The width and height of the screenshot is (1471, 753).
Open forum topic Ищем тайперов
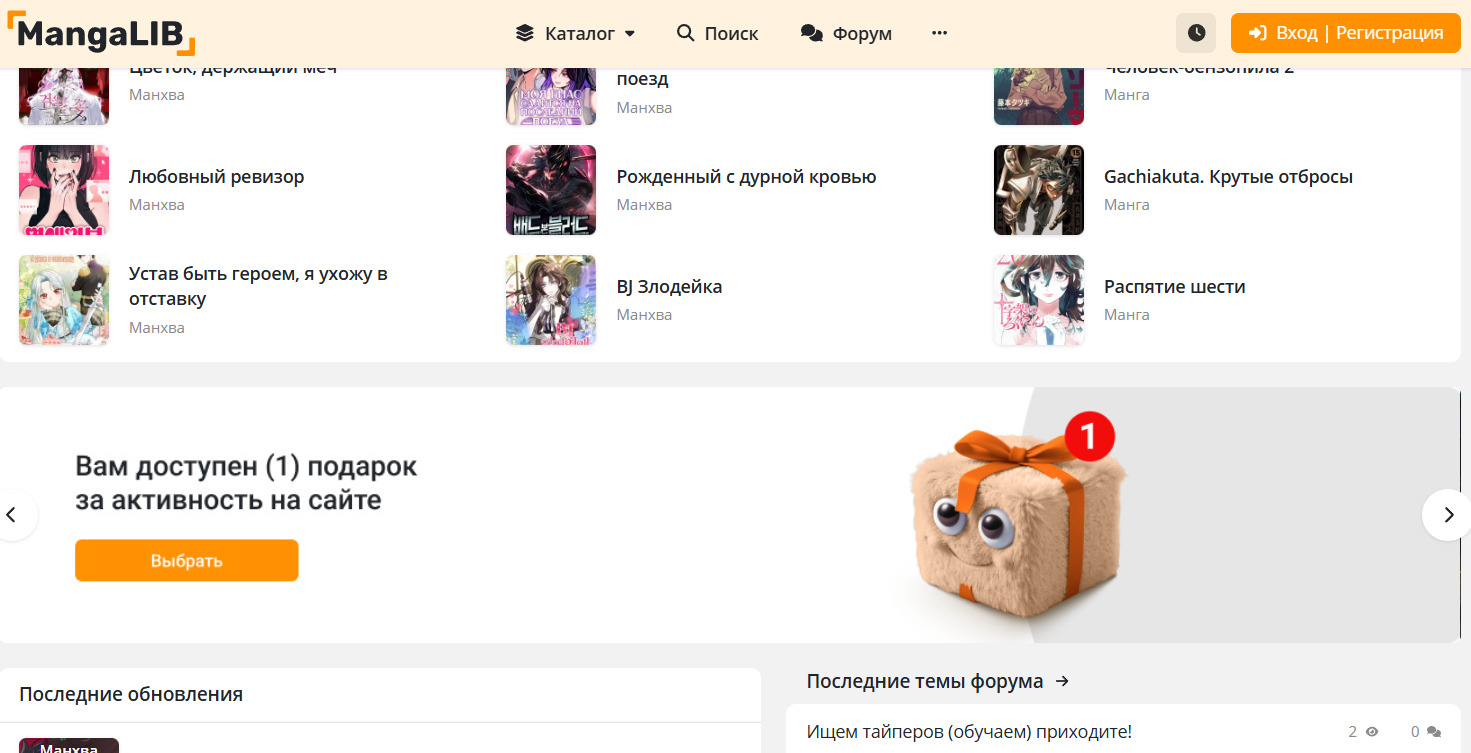969,732
